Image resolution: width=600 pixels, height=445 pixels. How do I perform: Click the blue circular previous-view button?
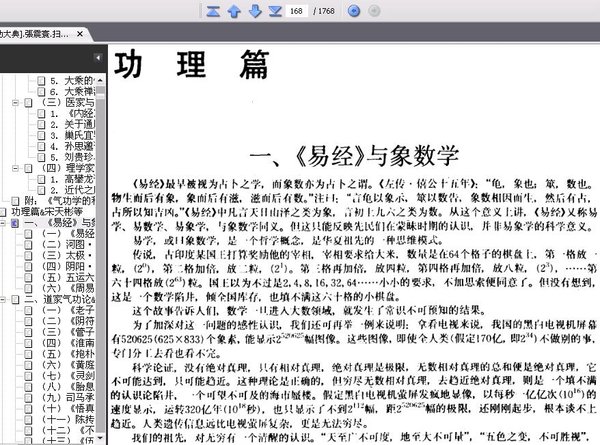point(354,11)
